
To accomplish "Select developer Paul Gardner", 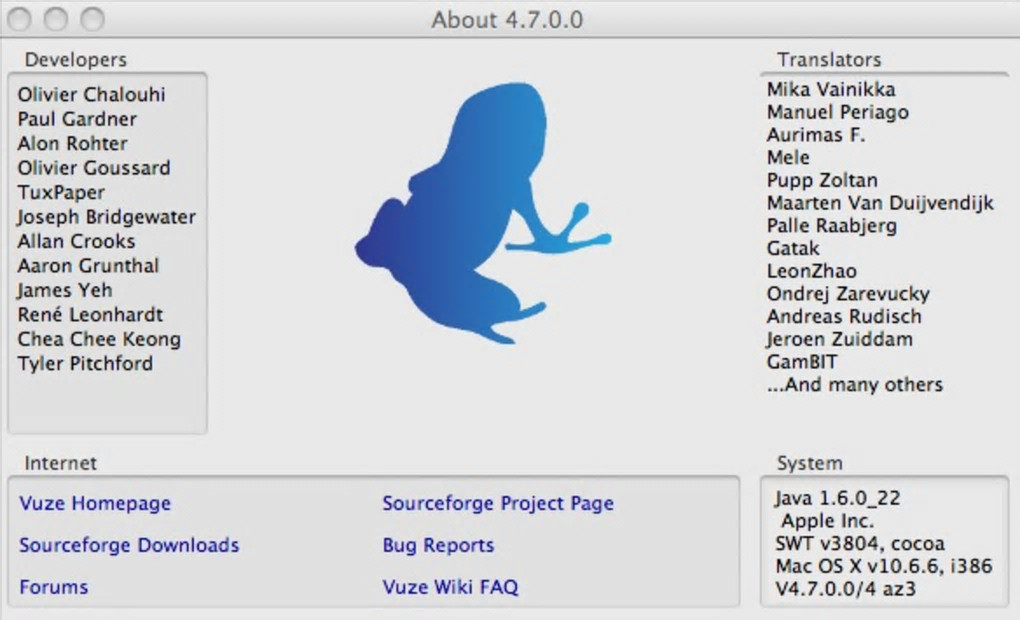I will pyautogui.click(x=77, y=119).
